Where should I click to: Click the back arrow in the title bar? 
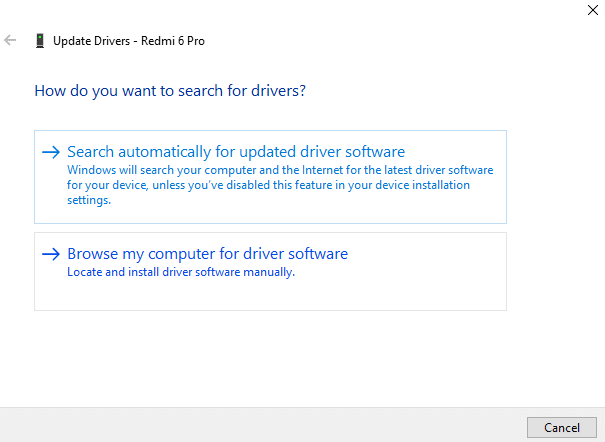(x=11, y=41)
